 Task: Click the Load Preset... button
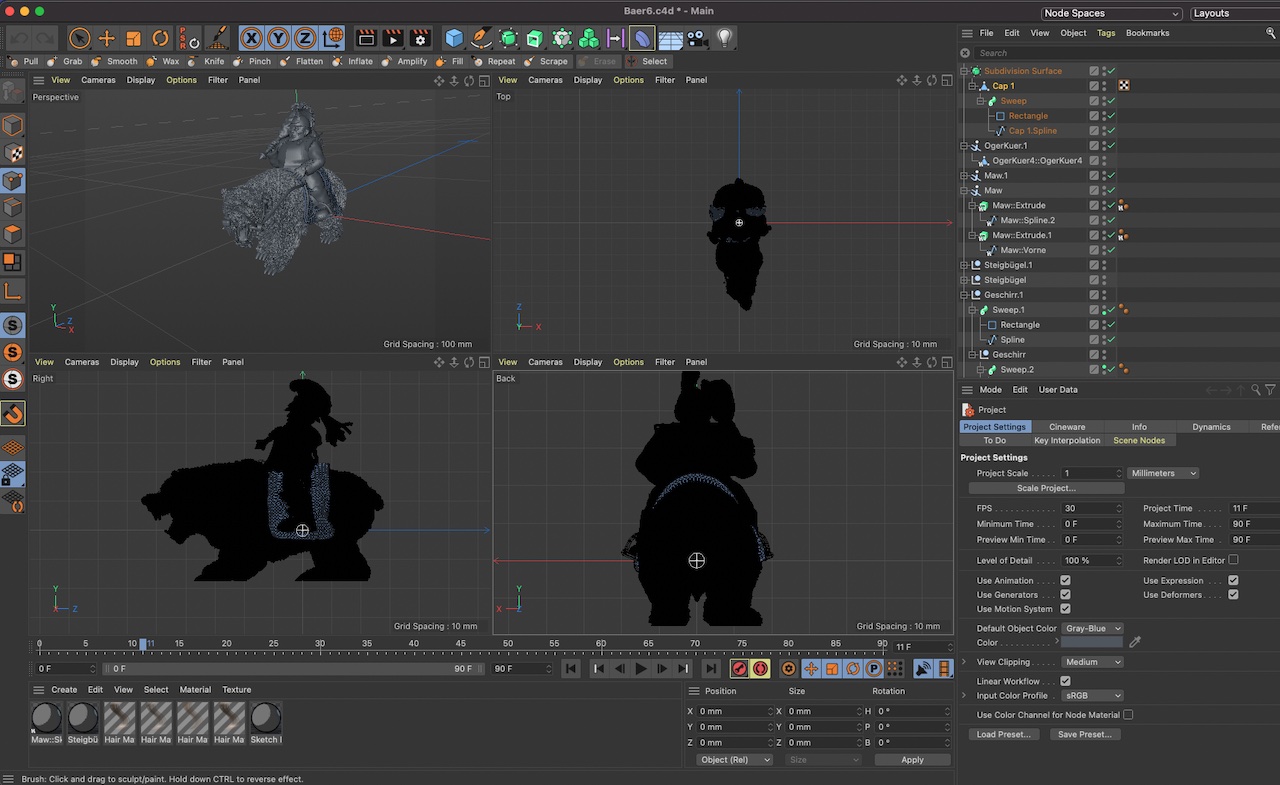pos(1003,734)
